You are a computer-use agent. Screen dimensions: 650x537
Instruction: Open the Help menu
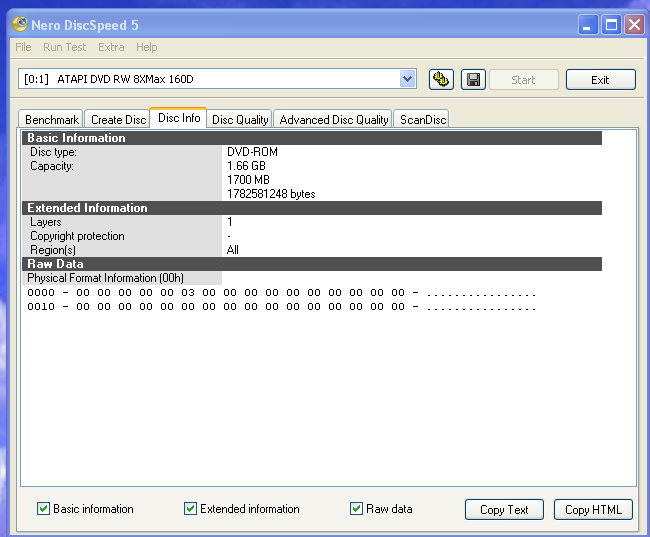147,47
